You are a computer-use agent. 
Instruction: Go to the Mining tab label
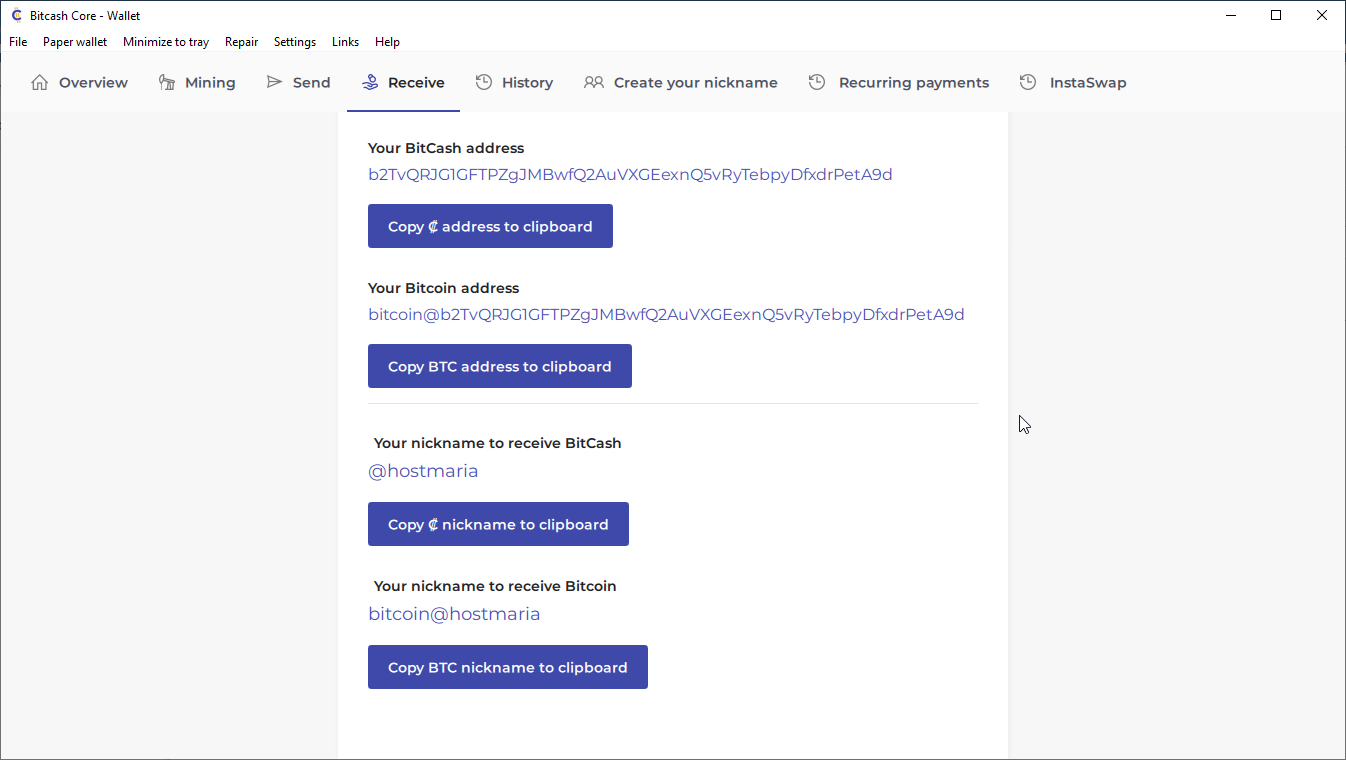click(x=210, y=83)
